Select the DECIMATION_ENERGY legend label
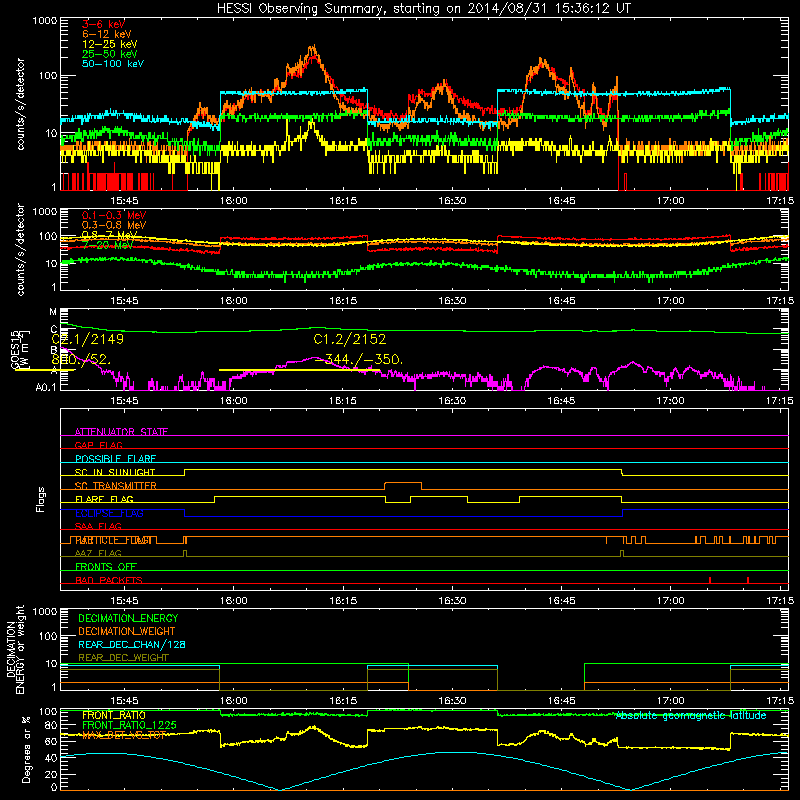This screenshot has height=800, width=800. (x=128, y=618)
